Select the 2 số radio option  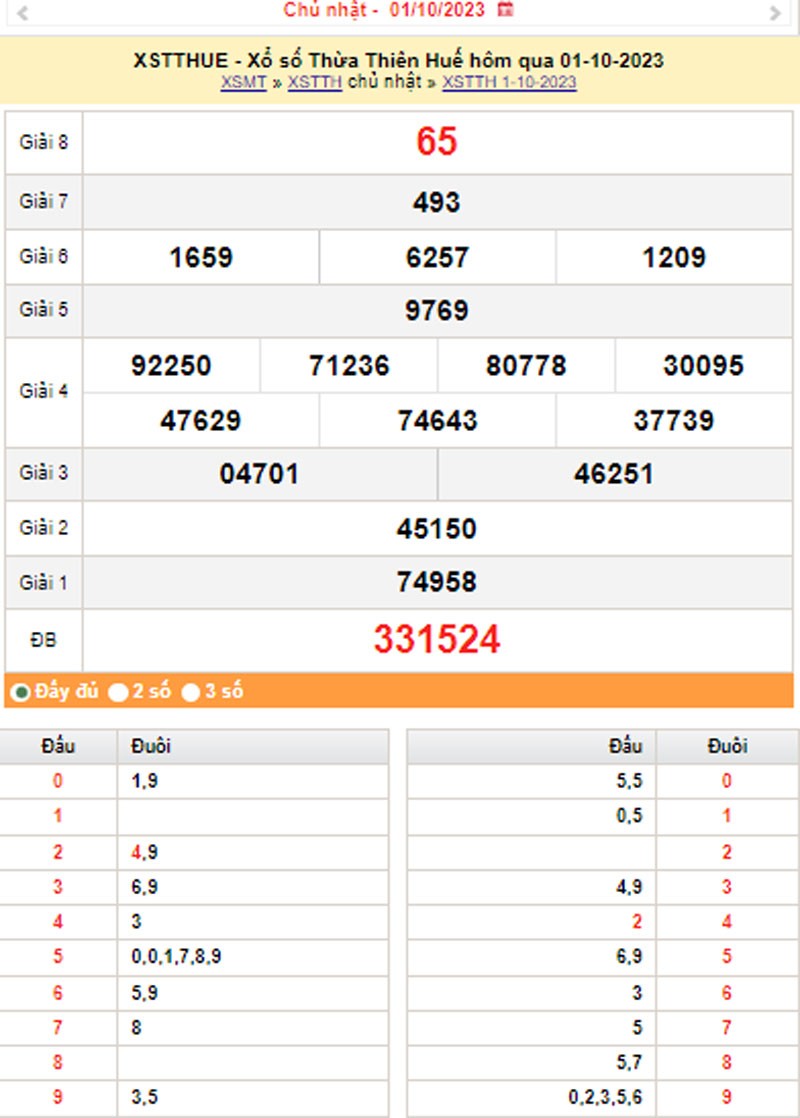(x=118, y=692)
